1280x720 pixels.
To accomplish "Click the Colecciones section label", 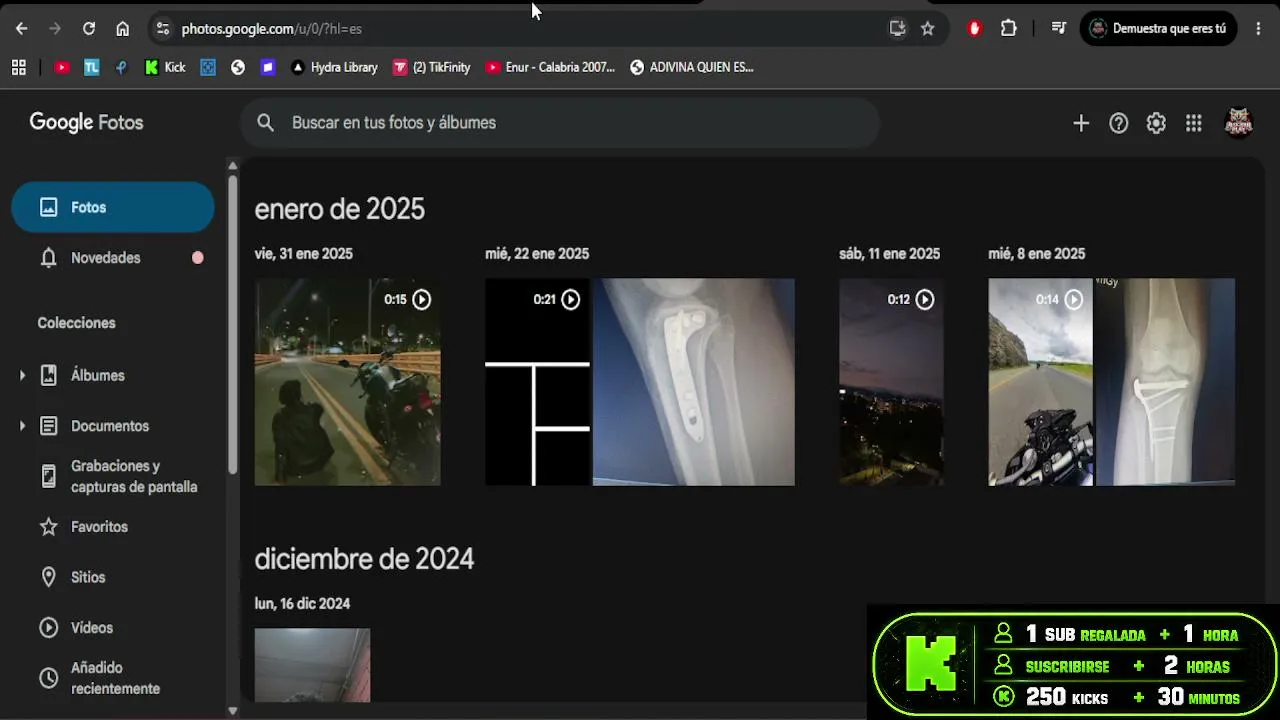I will click(x=76, y=323).
